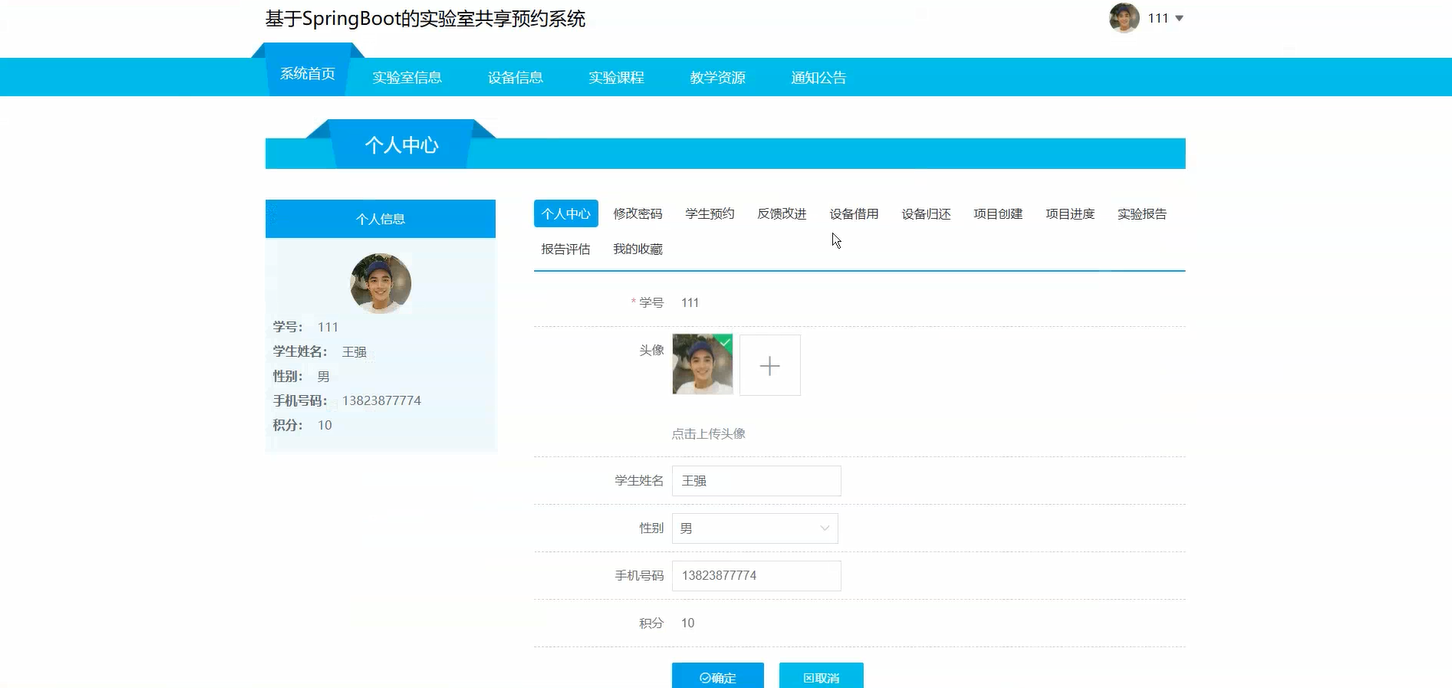
Task: Open the 学生预约 tab
Action: (709, 213)
